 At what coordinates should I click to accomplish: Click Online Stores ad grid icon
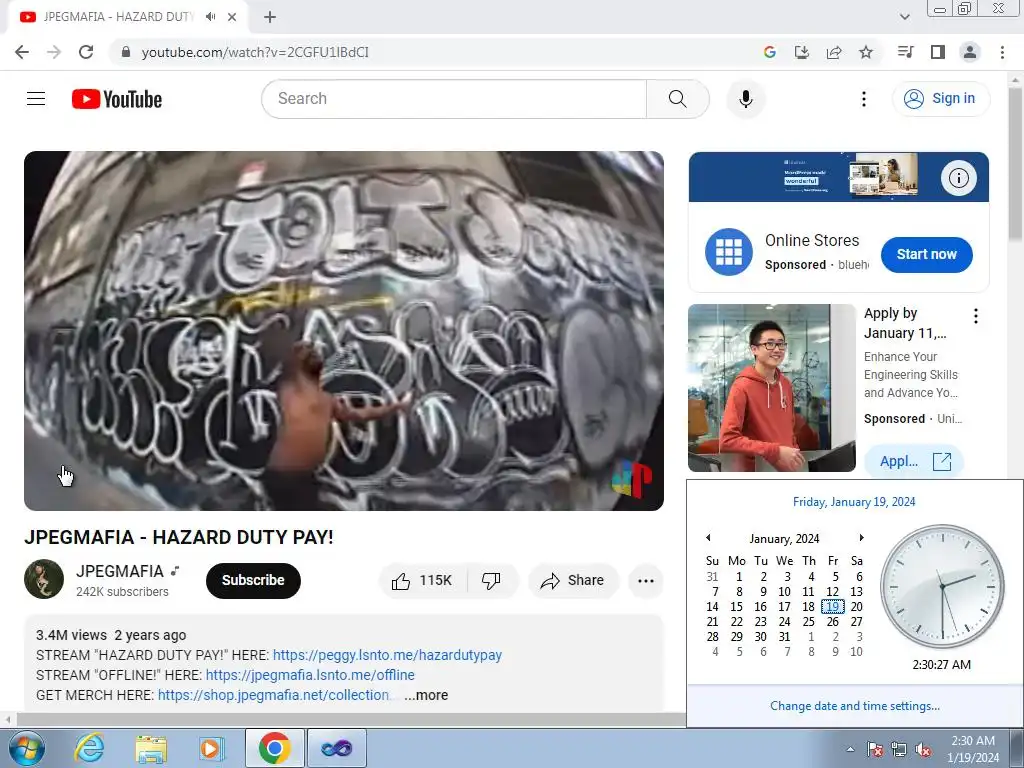(x=729, y=252)
